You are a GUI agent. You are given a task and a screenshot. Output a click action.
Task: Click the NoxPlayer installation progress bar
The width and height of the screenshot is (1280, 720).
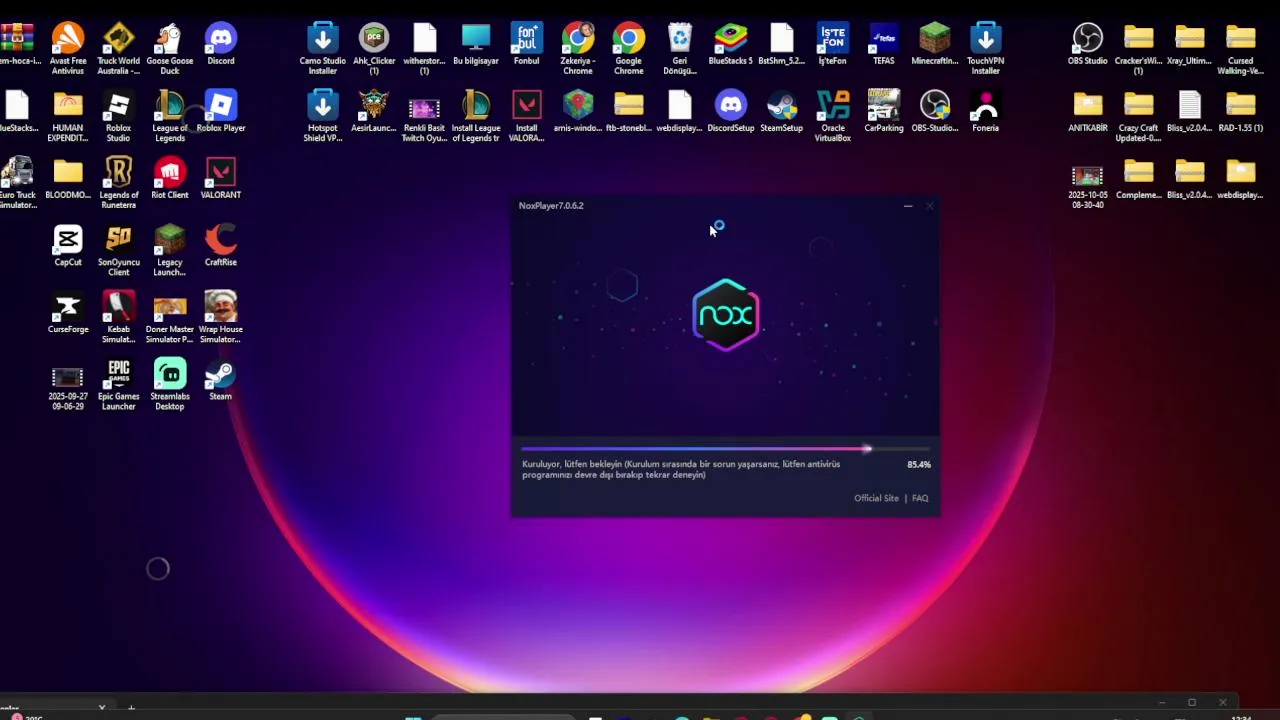tap(726, 449)
